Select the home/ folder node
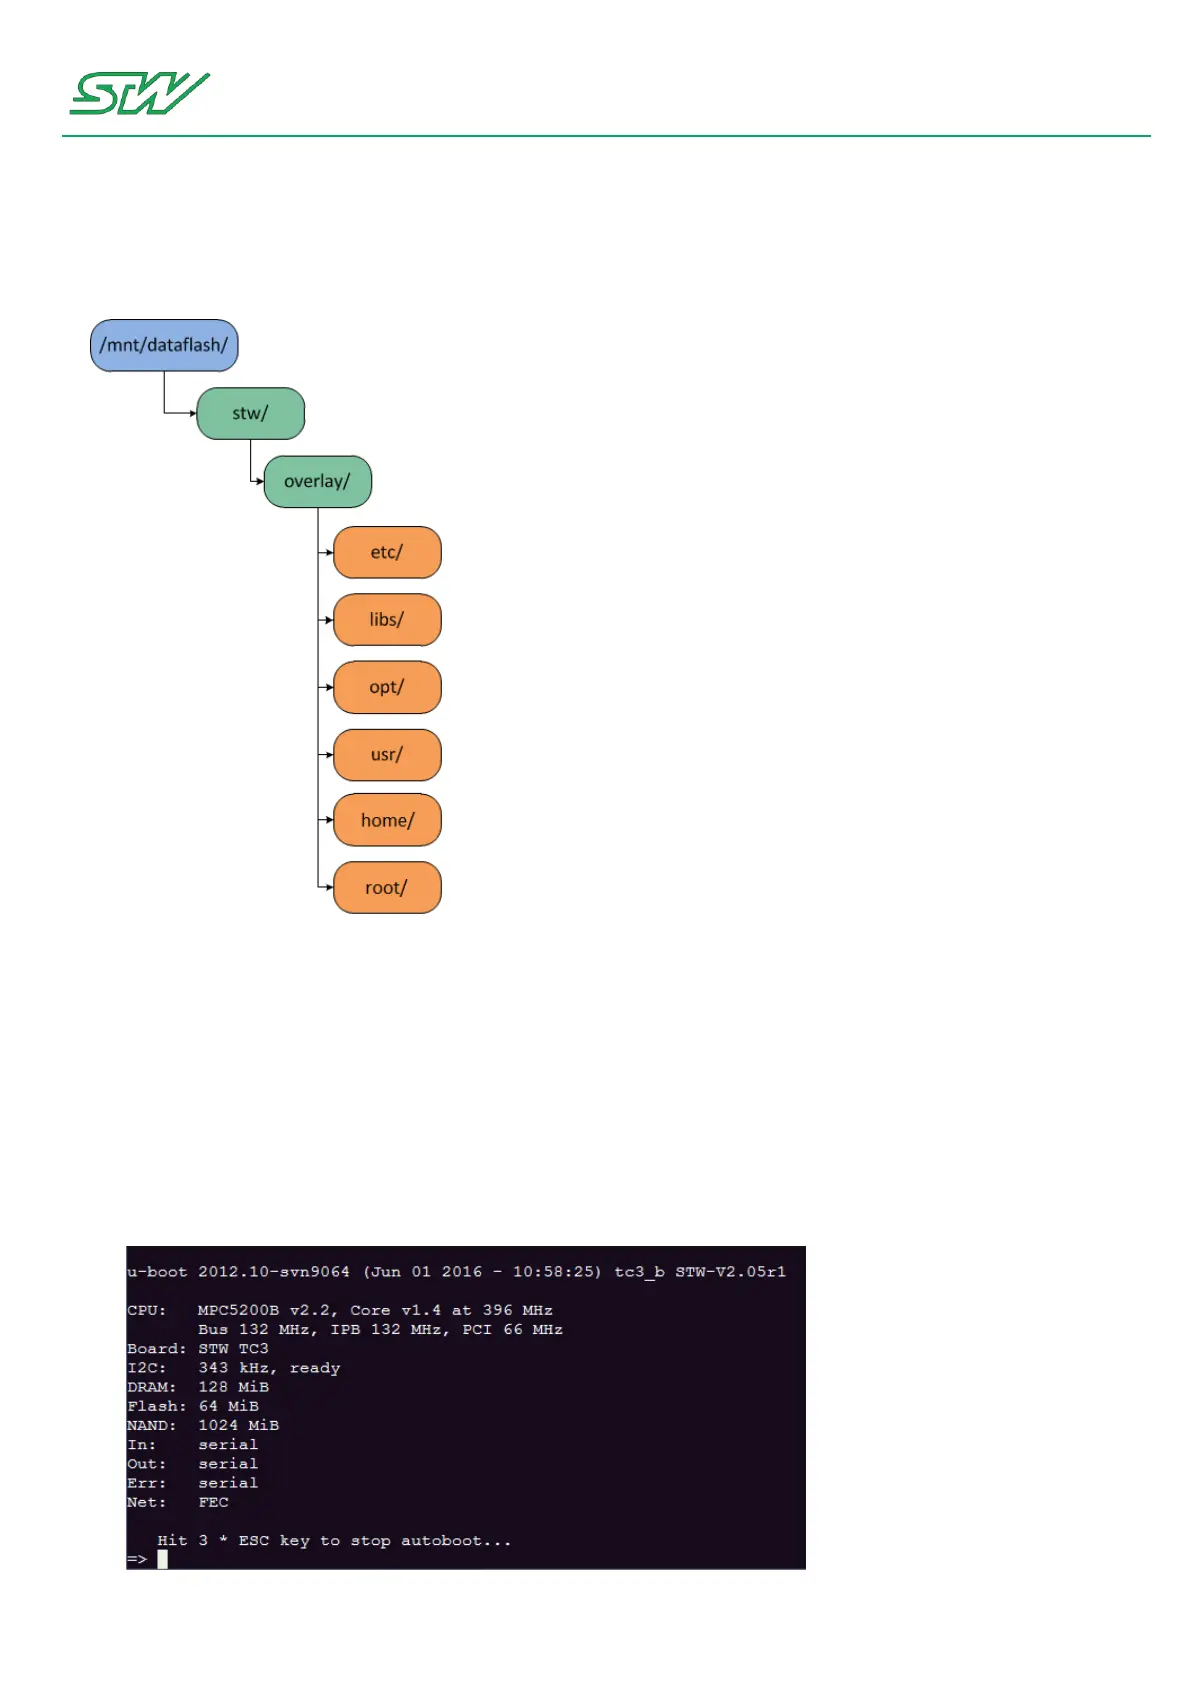The height and width of the screenshot is (1683, 1191). point(387,820)
